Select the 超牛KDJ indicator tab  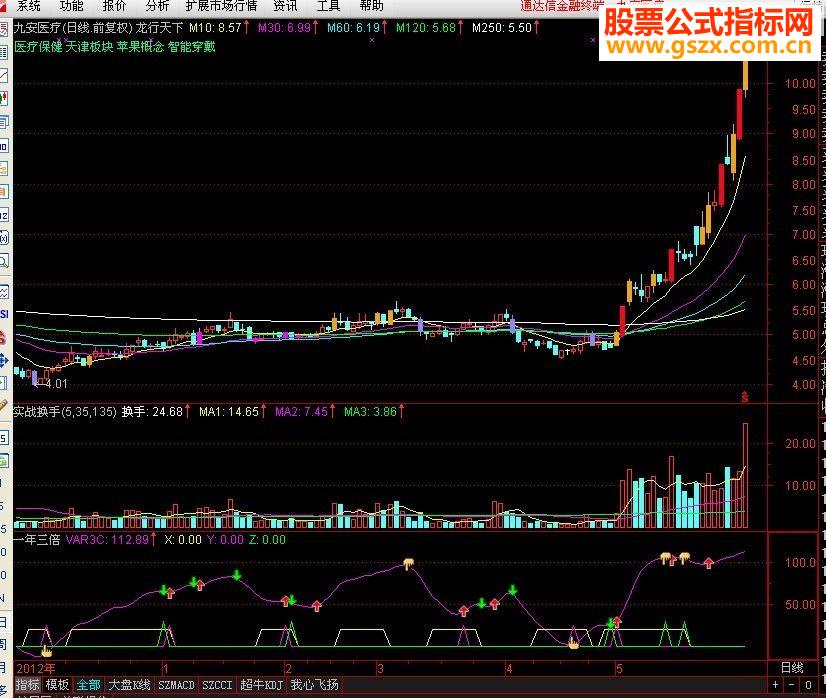(x=261, y=685)
